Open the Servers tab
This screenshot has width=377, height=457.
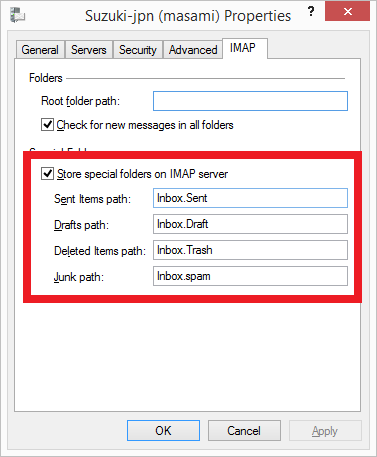coord(89,50)
